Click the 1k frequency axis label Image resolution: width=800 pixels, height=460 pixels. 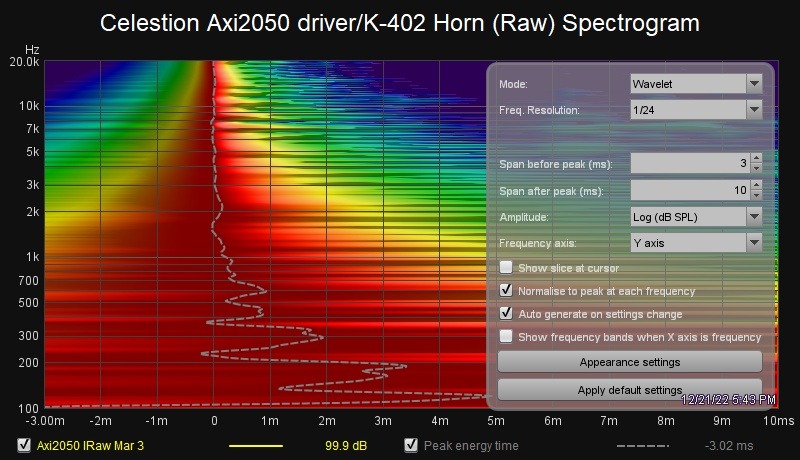[32, 257]
